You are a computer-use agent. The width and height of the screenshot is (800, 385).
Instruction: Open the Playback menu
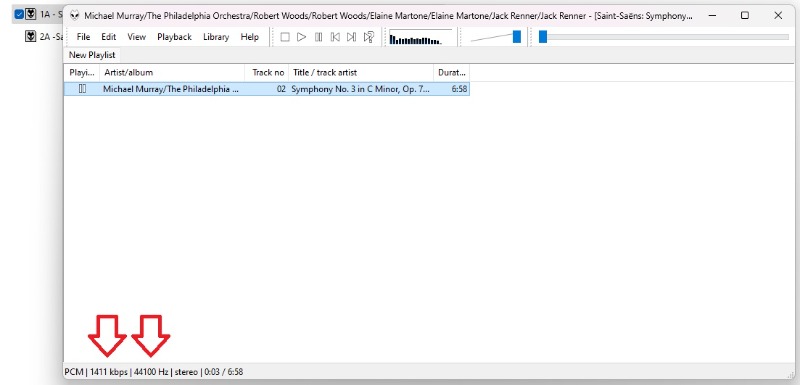174,37
